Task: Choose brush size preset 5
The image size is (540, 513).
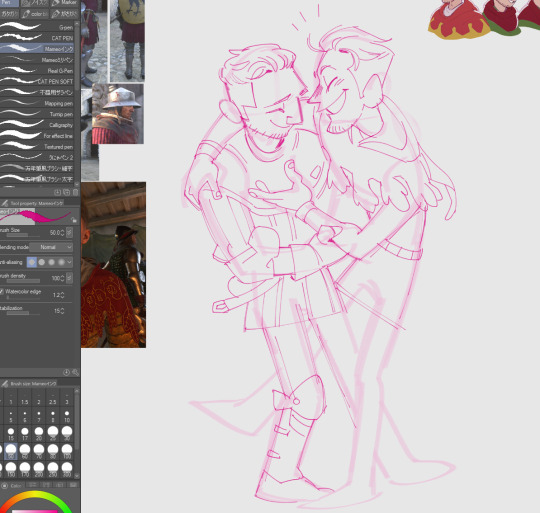Action: click(11, 416)
